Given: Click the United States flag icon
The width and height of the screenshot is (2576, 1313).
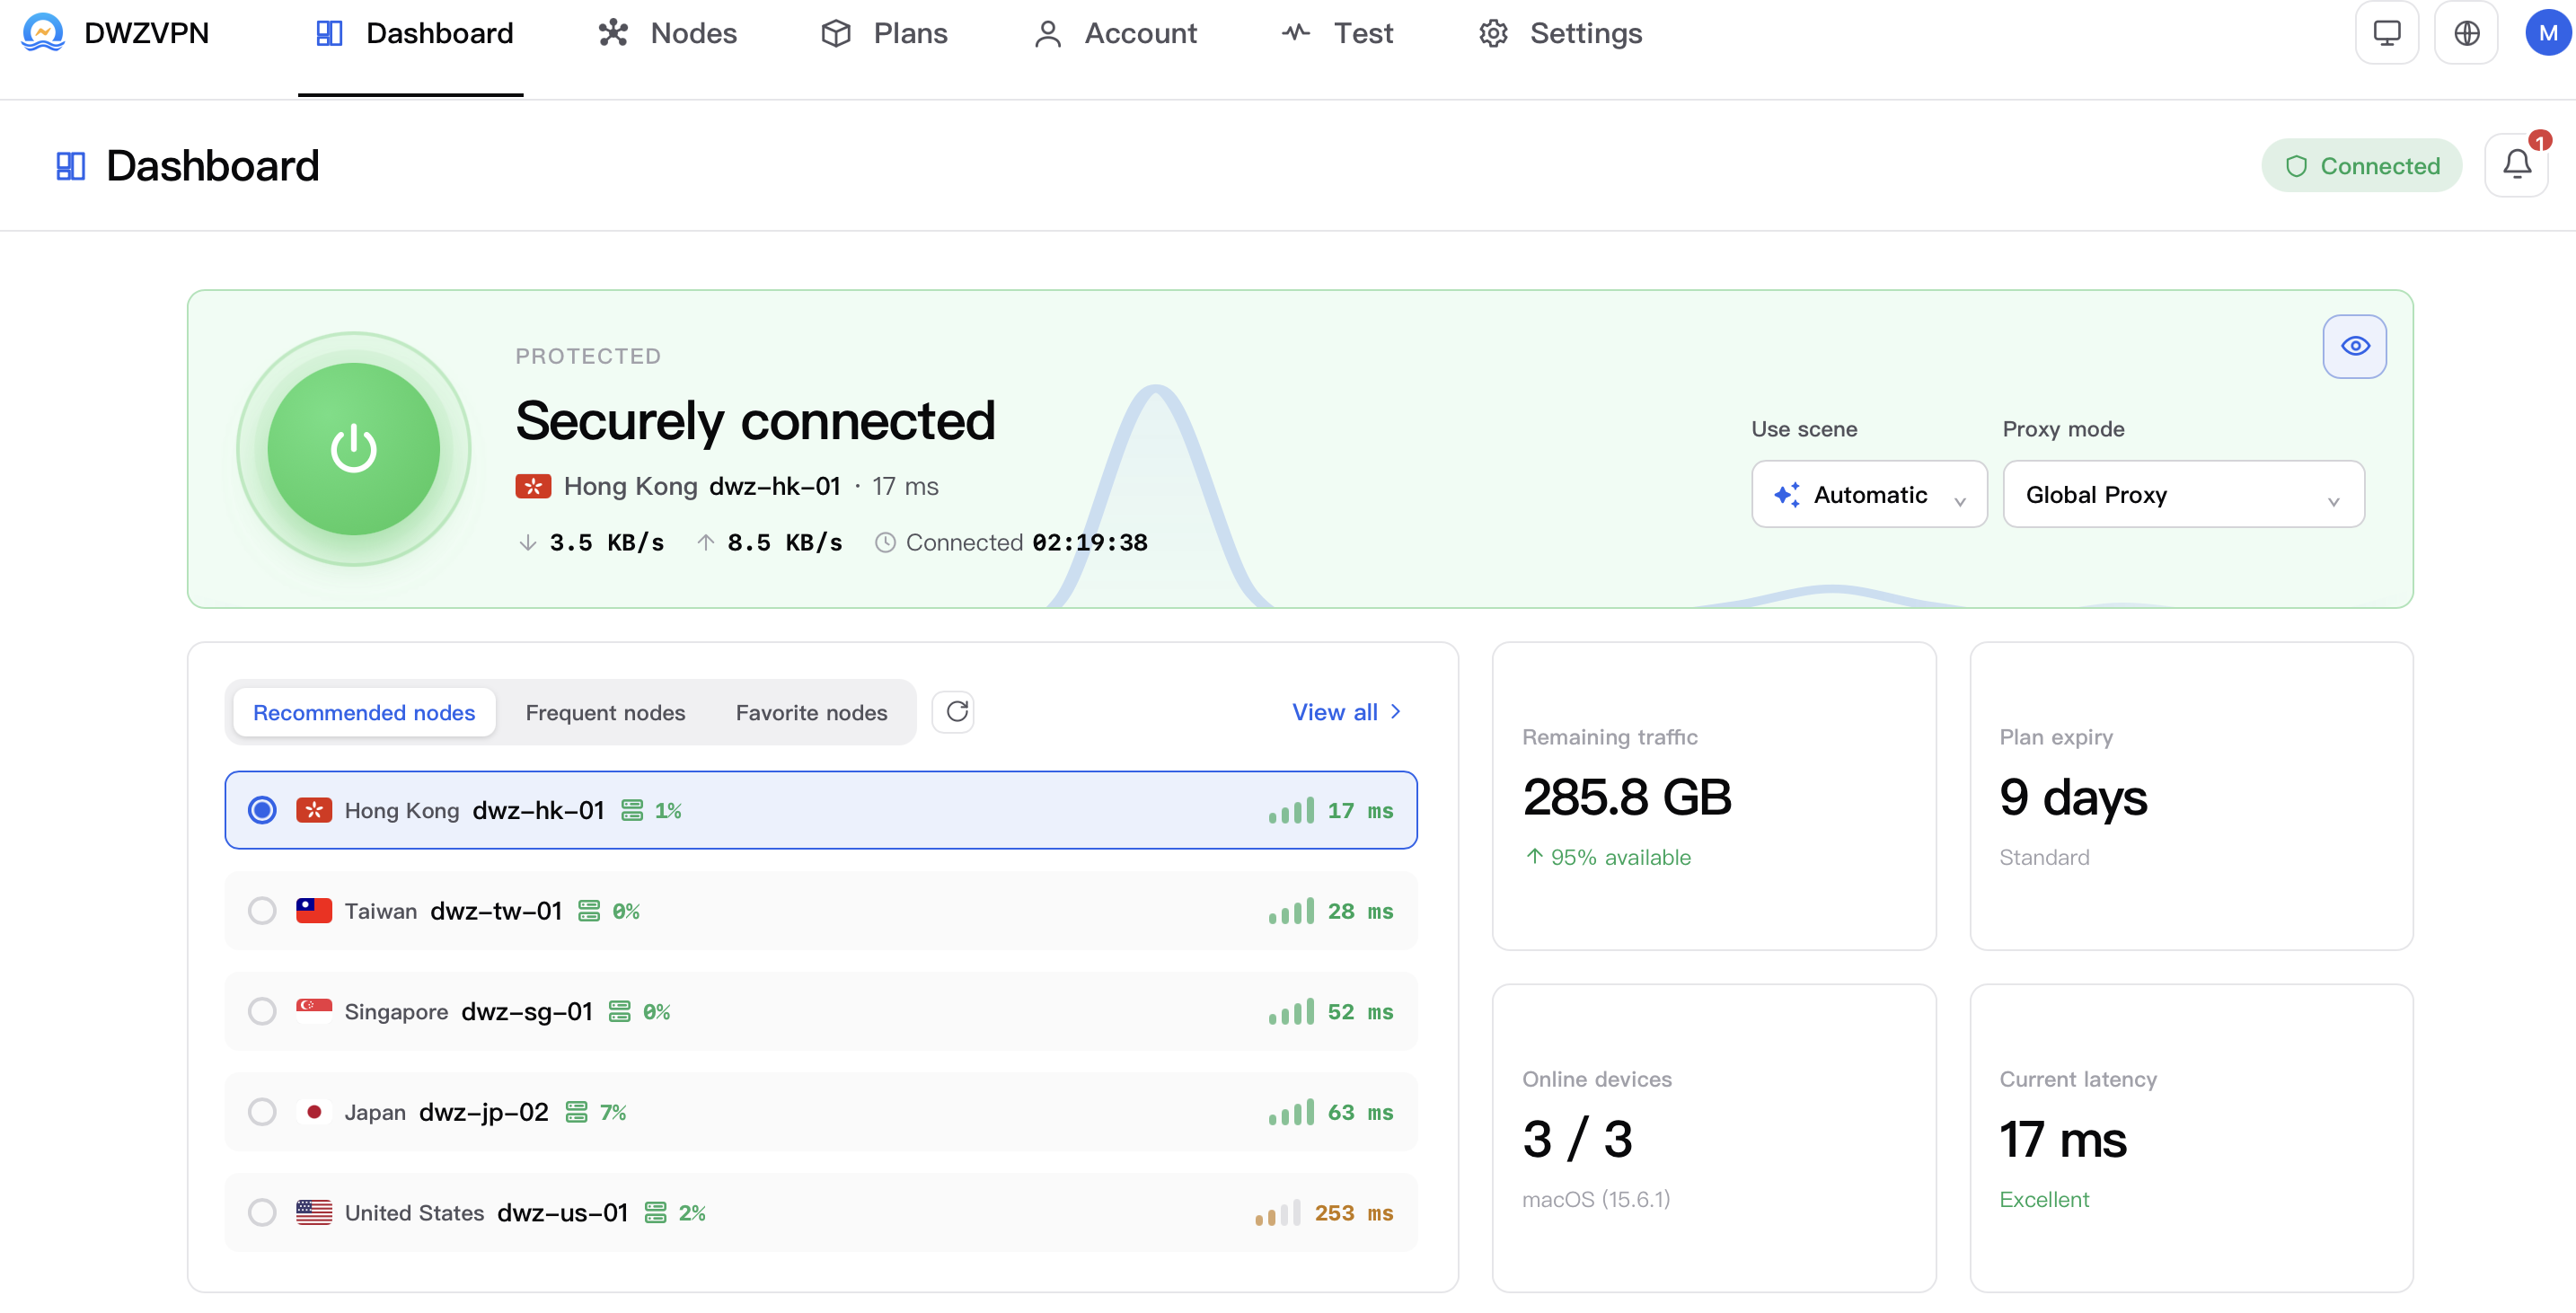Looking at the screenshot, I should click(313, 1212).
